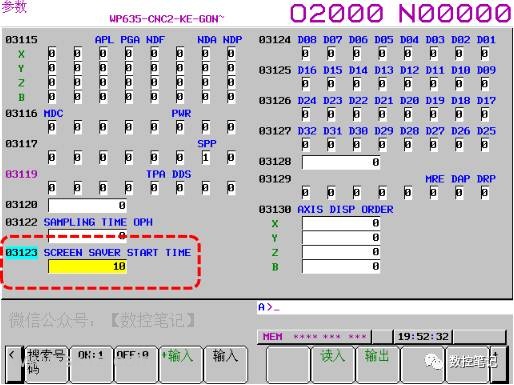
Task: Select the B-row NDP bit of 03115
Action: (x=231, y=97)
